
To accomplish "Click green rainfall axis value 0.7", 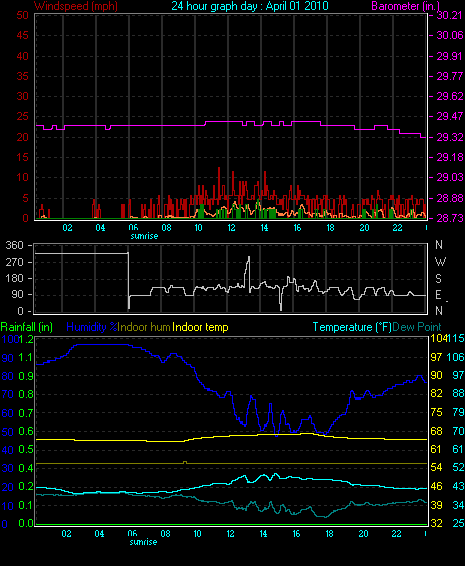I will (26, 413).
